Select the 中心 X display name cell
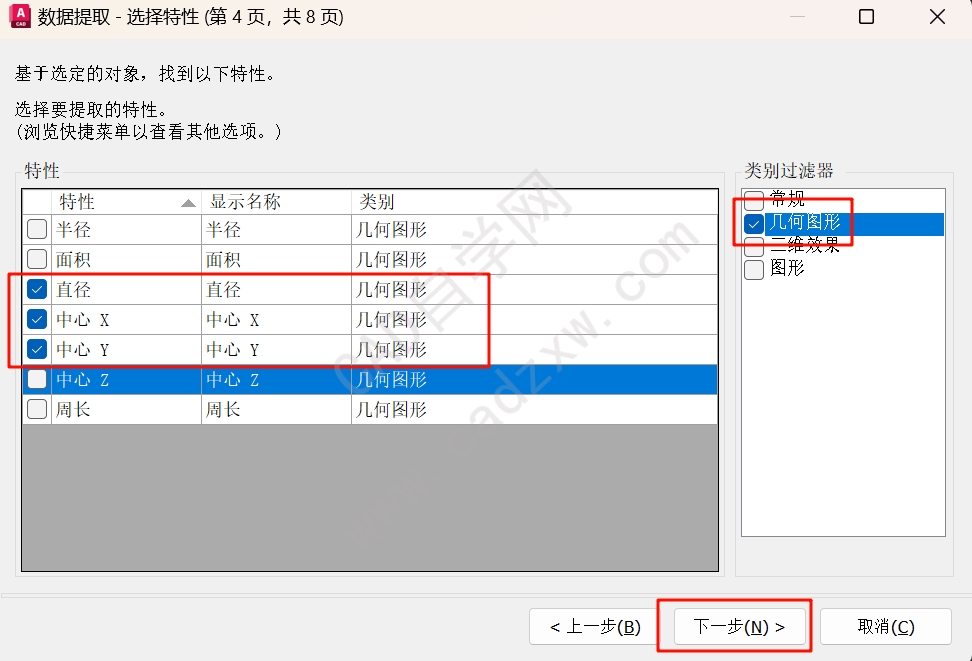Viewport: 972px width, 661px height. click(x=276, y=319)
